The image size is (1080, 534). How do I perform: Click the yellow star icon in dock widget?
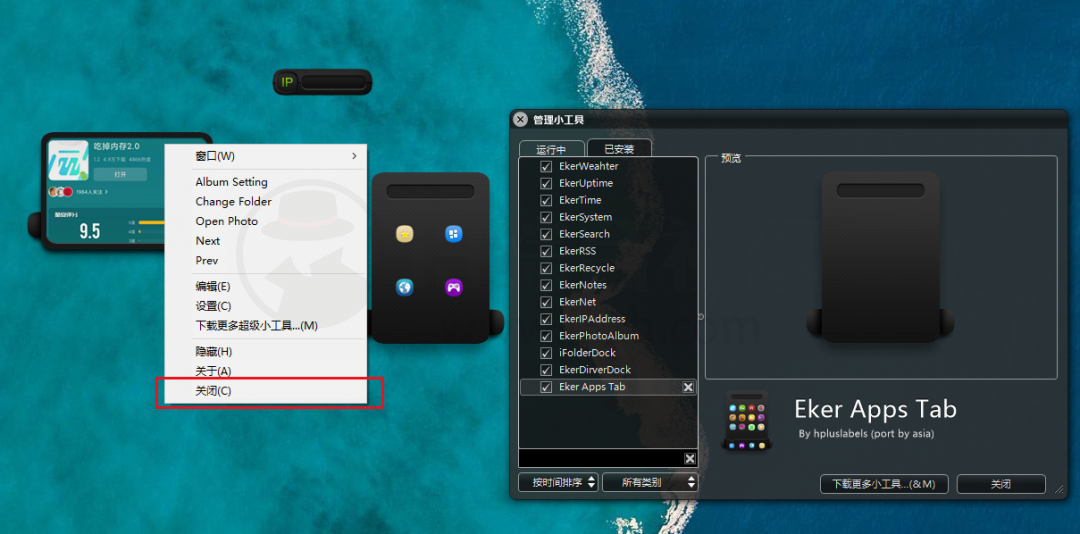[404, 234]
